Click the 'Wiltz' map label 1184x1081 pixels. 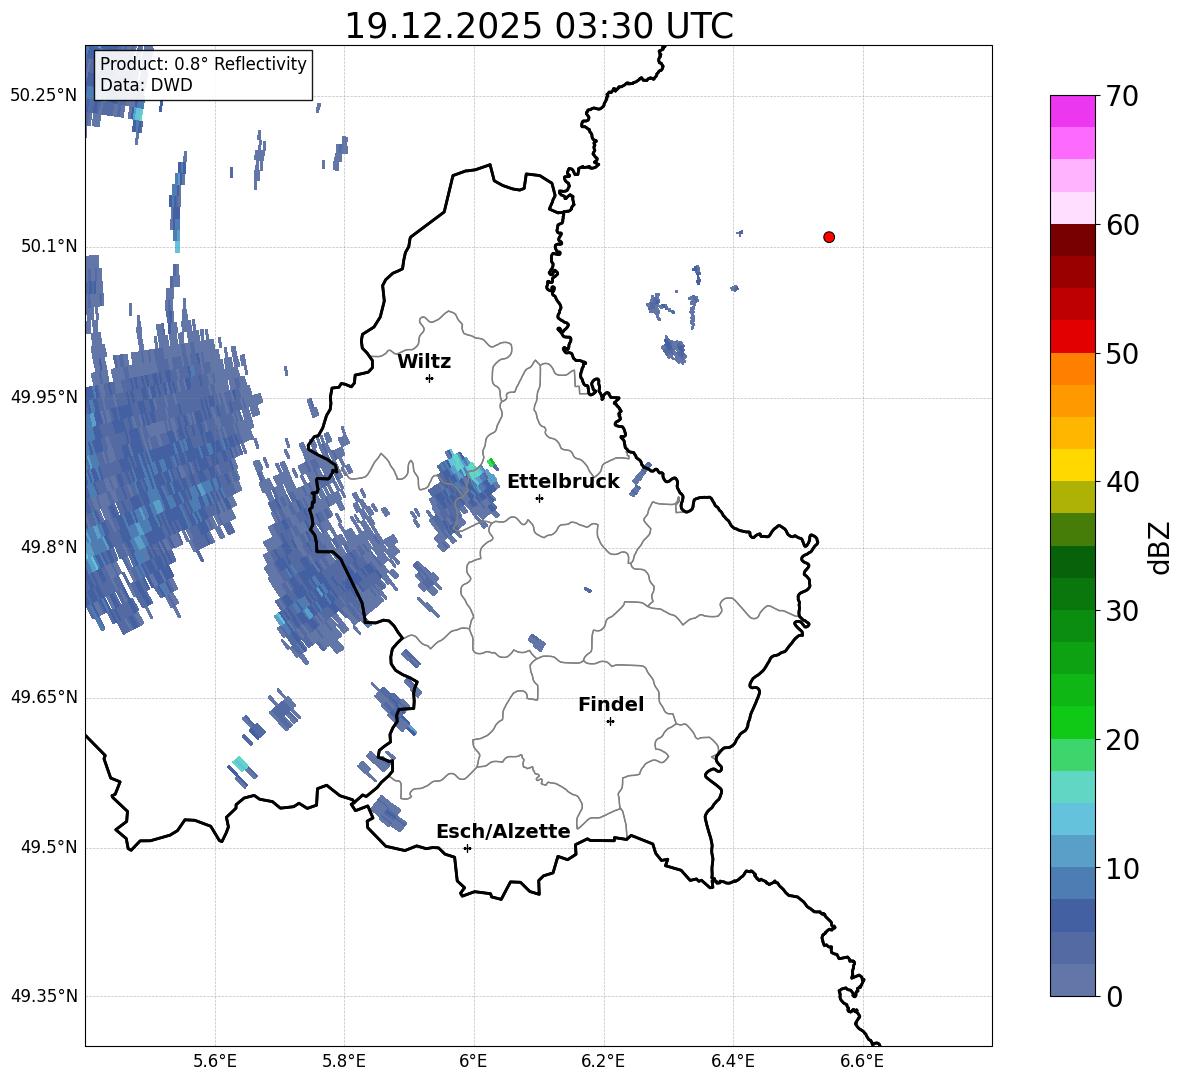424,362
